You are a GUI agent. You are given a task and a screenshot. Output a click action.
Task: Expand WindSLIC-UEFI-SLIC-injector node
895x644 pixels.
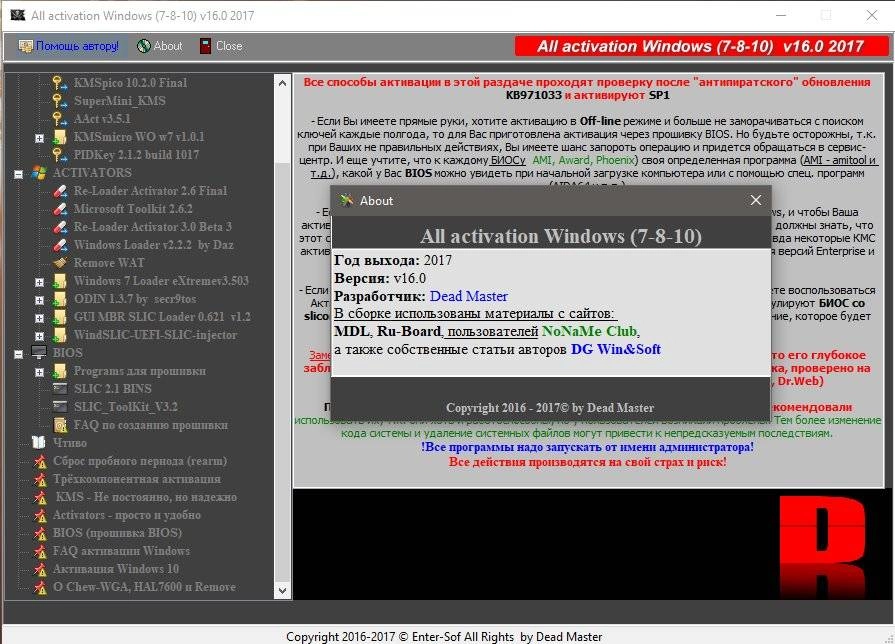click(39, 336)
